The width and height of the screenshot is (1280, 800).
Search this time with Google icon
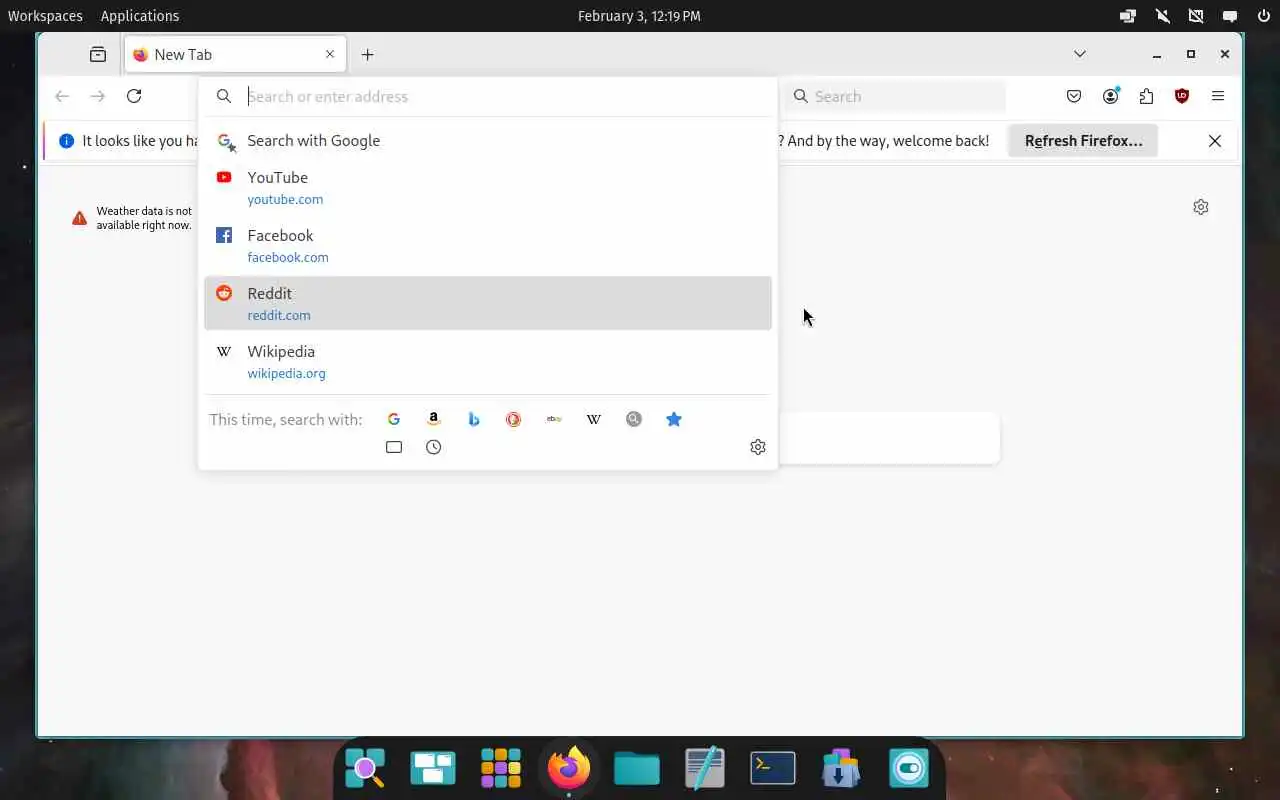pos(394,419)
